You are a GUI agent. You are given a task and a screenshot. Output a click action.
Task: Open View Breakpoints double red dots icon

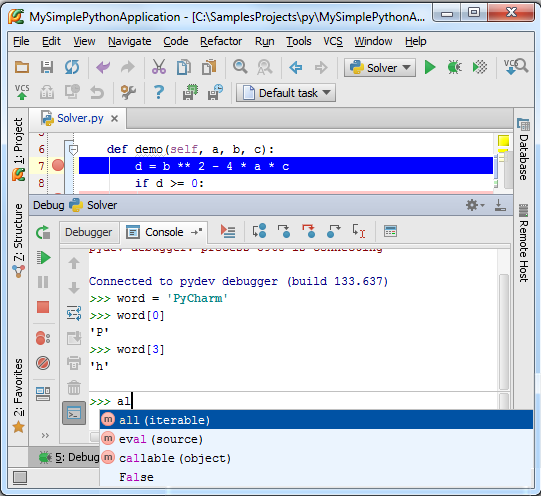(x=43, y=338)
